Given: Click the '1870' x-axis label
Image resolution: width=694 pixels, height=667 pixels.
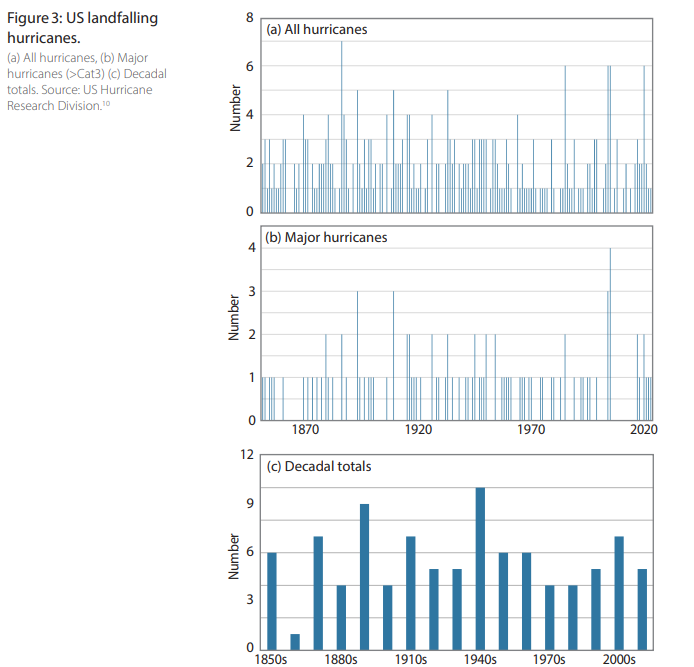Looking at the screenshot, I should (x=305, y=429).
